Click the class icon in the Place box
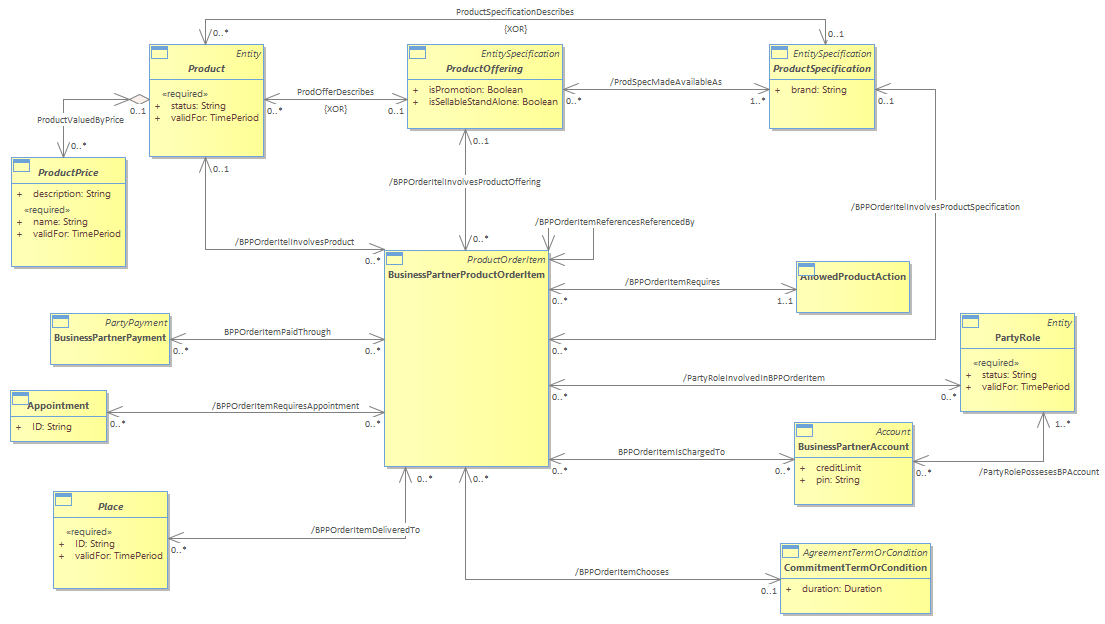 (x=63, y=500)
